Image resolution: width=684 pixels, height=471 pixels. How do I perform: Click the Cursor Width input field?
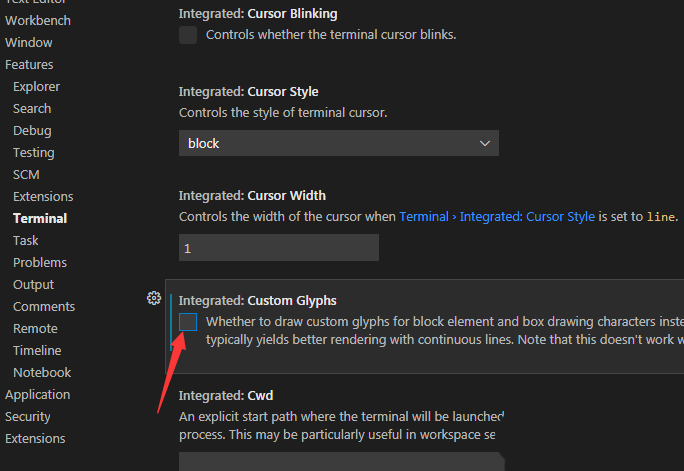click(x=278, y=247)
